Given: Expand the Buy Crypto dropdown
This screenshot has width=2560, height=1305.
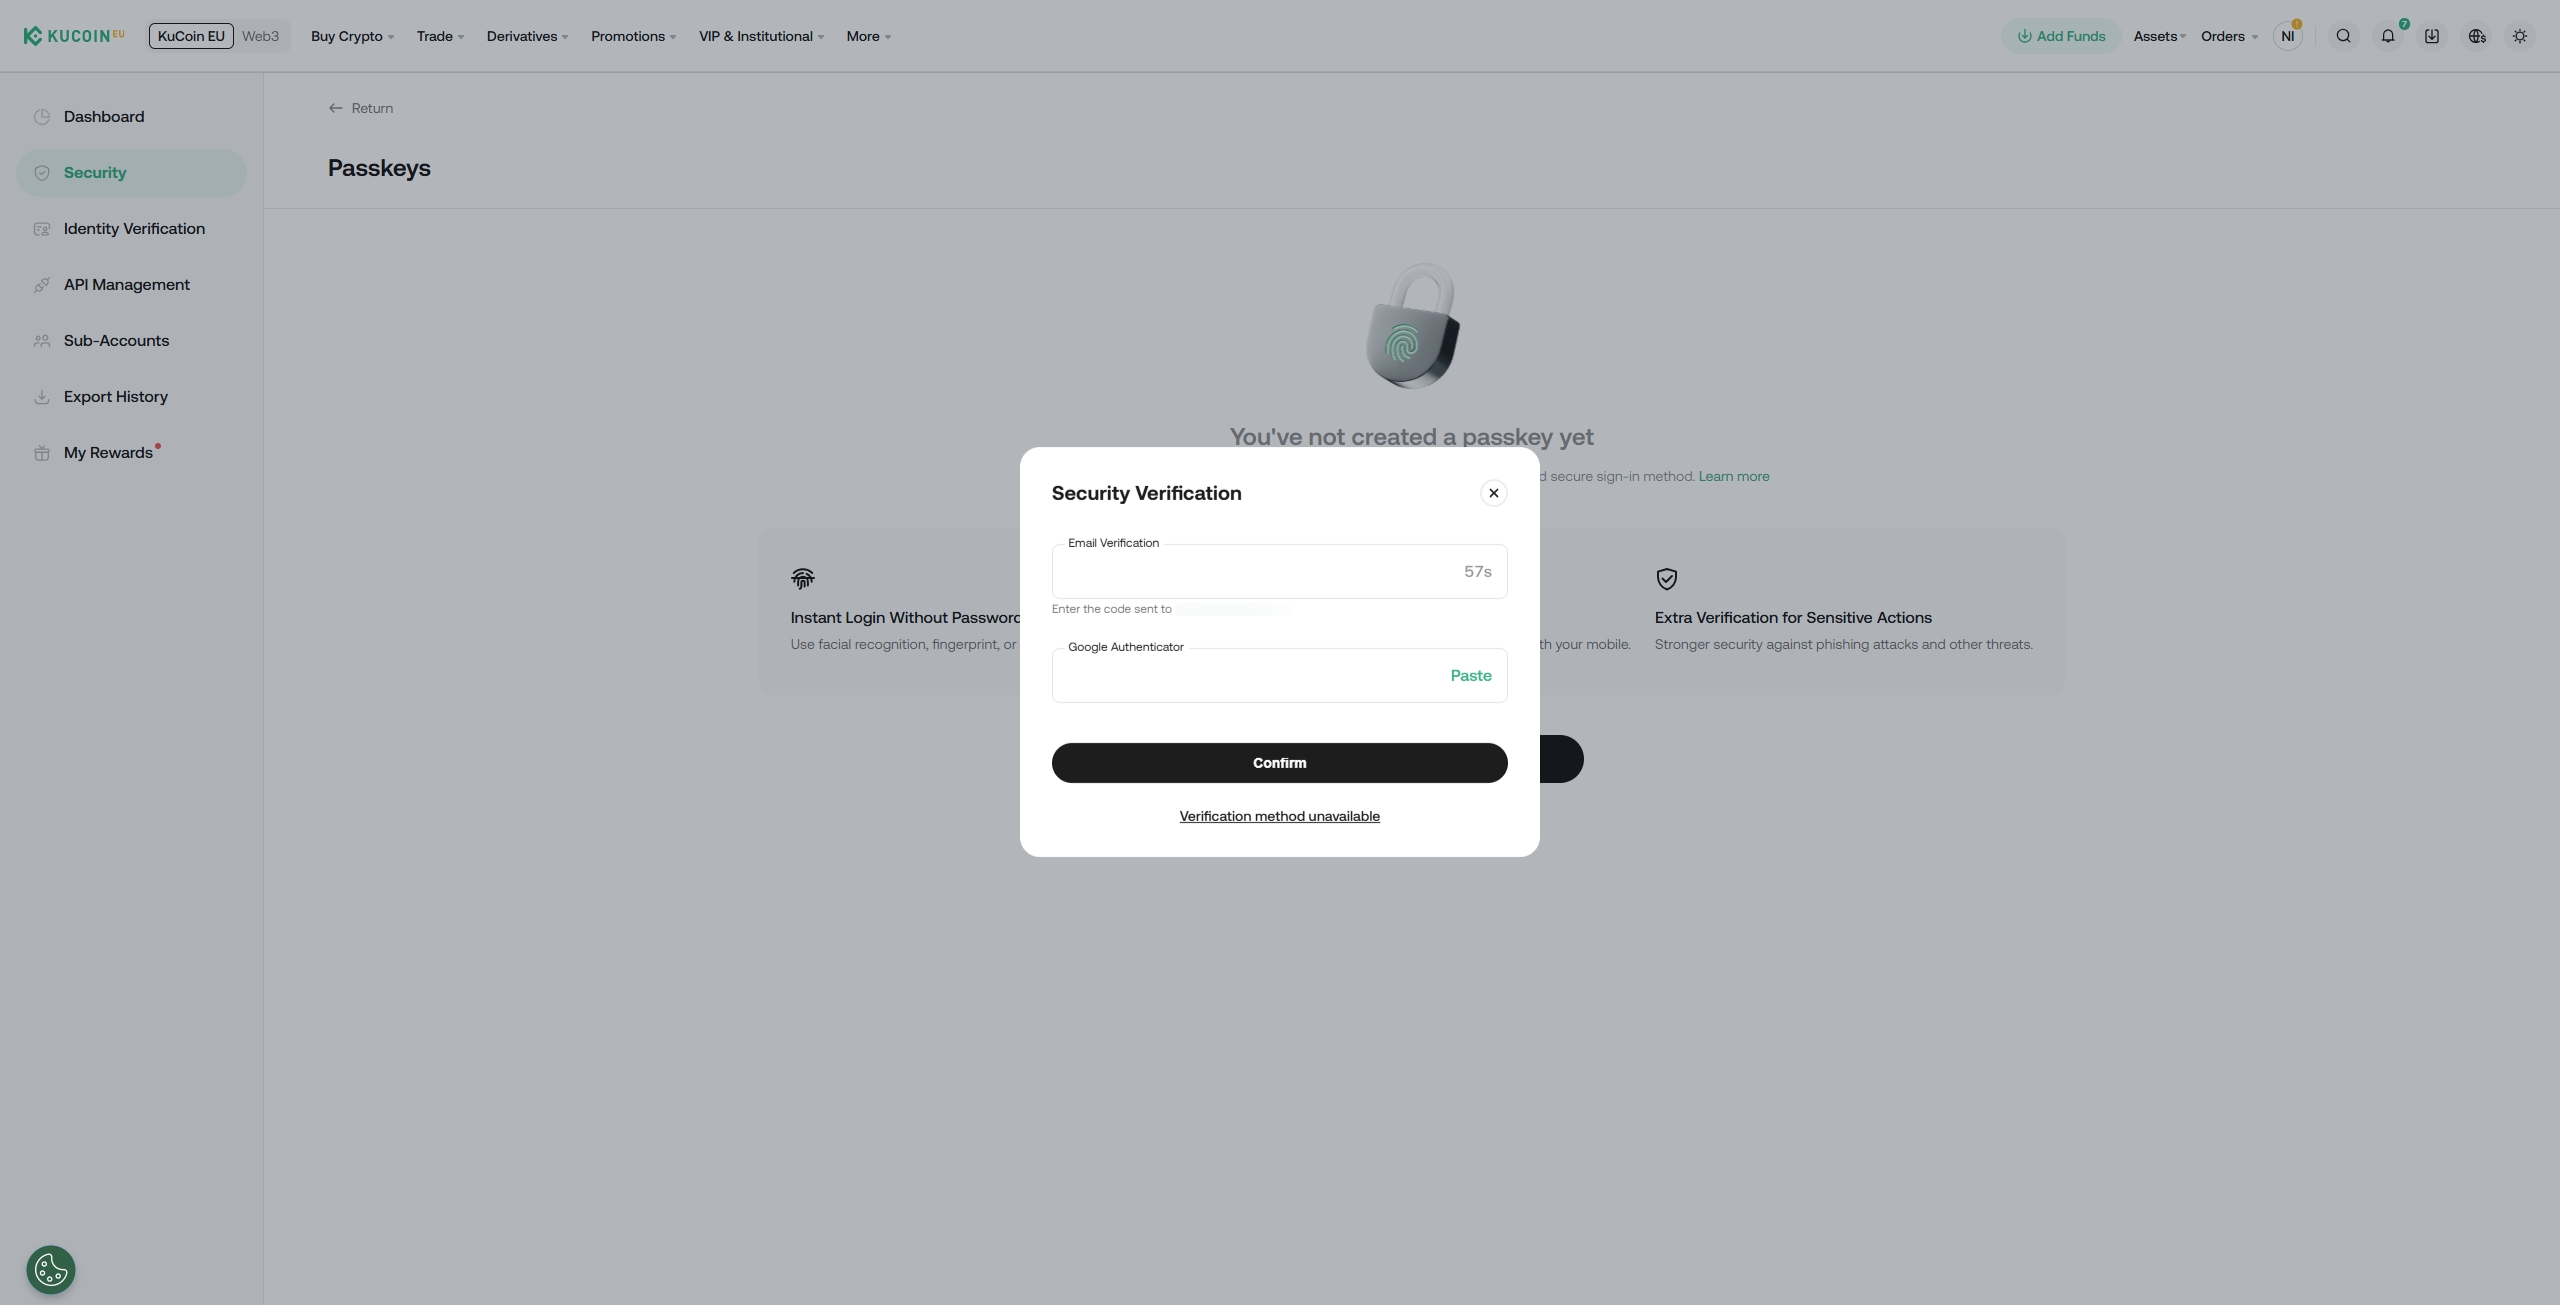Looking at the screenshot, I should 352,36.
